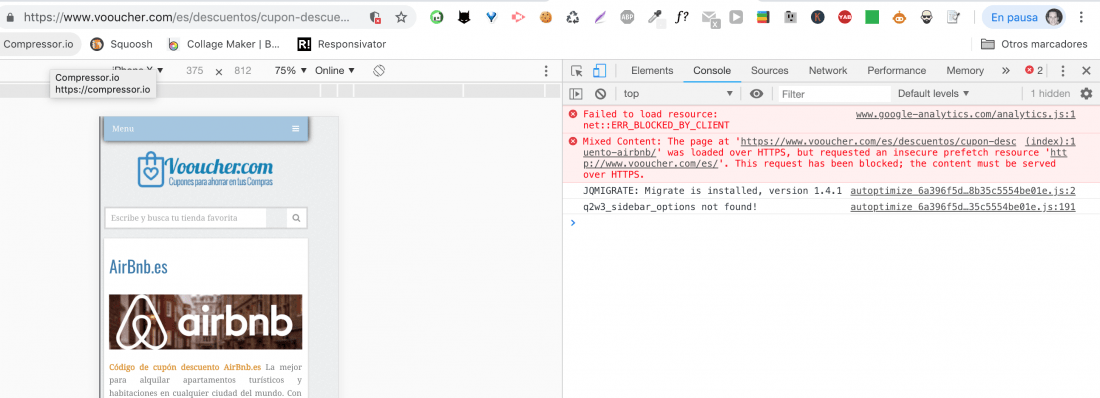Activate the eyedropper color picker extension
Screen dimensions: 1100x398
tap(655, 18)
